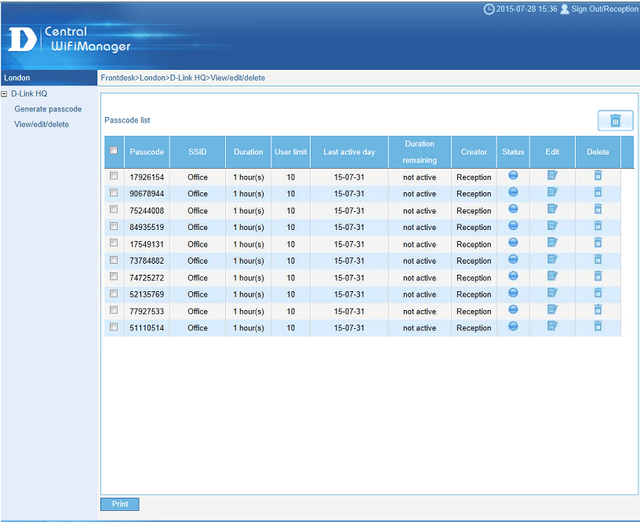
Task: Click the status icon for passcode 73784882
Action: pyautogui.click(x=513, y=260)
